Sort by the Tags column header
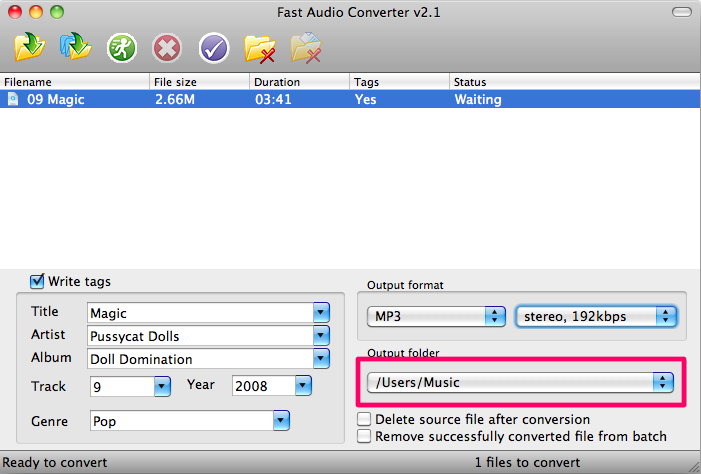 tap(399, 82)
